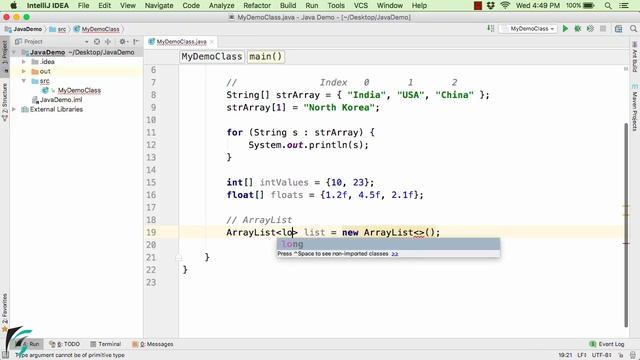Collapse the JavaDemo root tree node
The width and height of the screenshot is (640, 360).
15,52
